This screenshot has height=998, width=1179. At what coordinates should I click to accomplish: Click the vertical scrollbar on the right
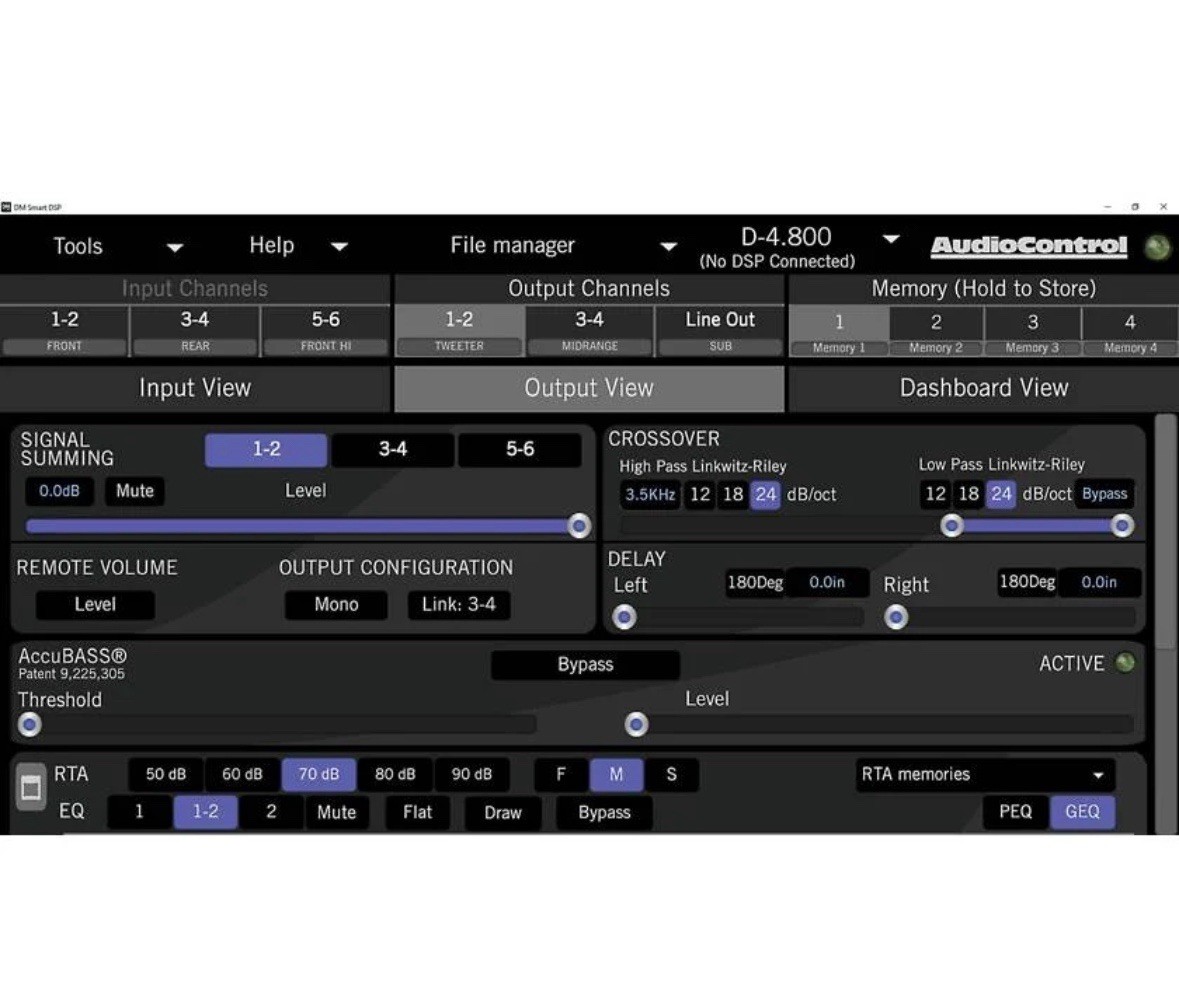tap(1166, 530)
